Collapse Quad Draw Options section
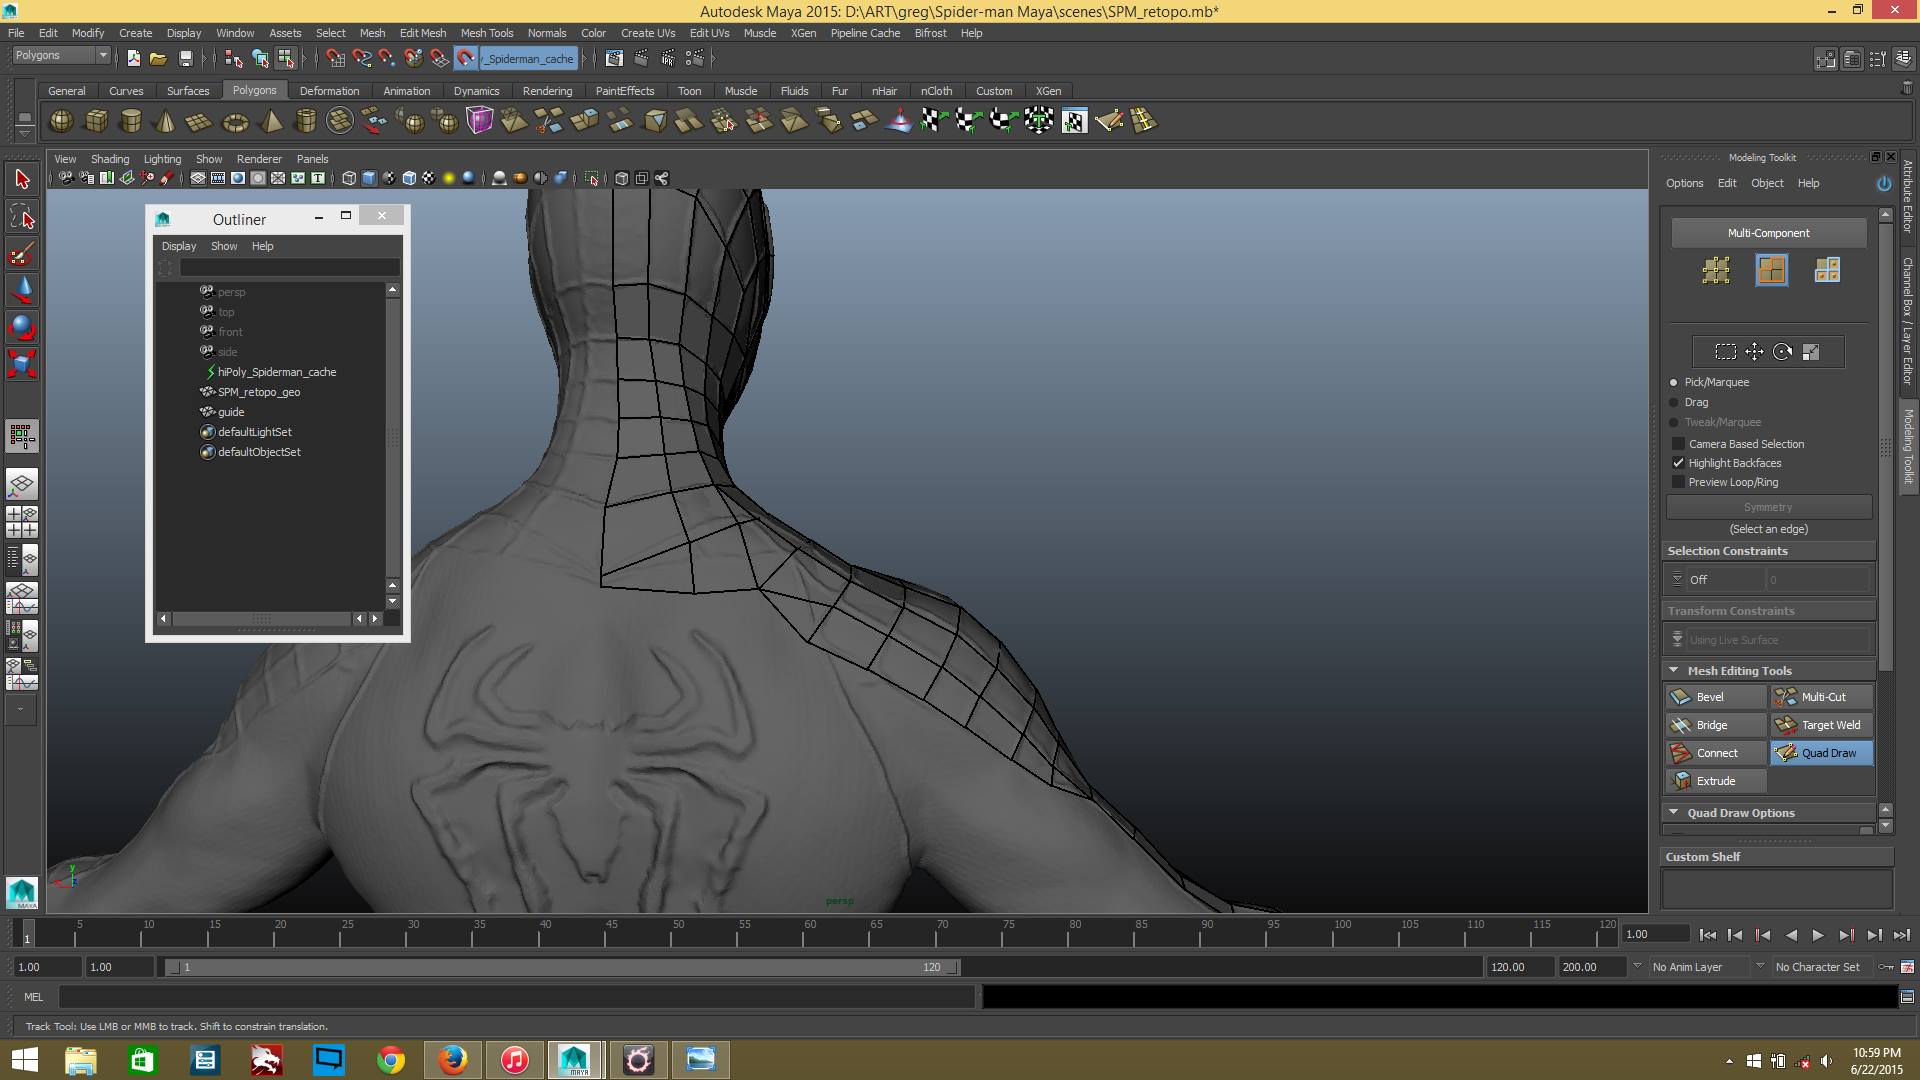The image size is (1920, 1080). (1674, 813)
